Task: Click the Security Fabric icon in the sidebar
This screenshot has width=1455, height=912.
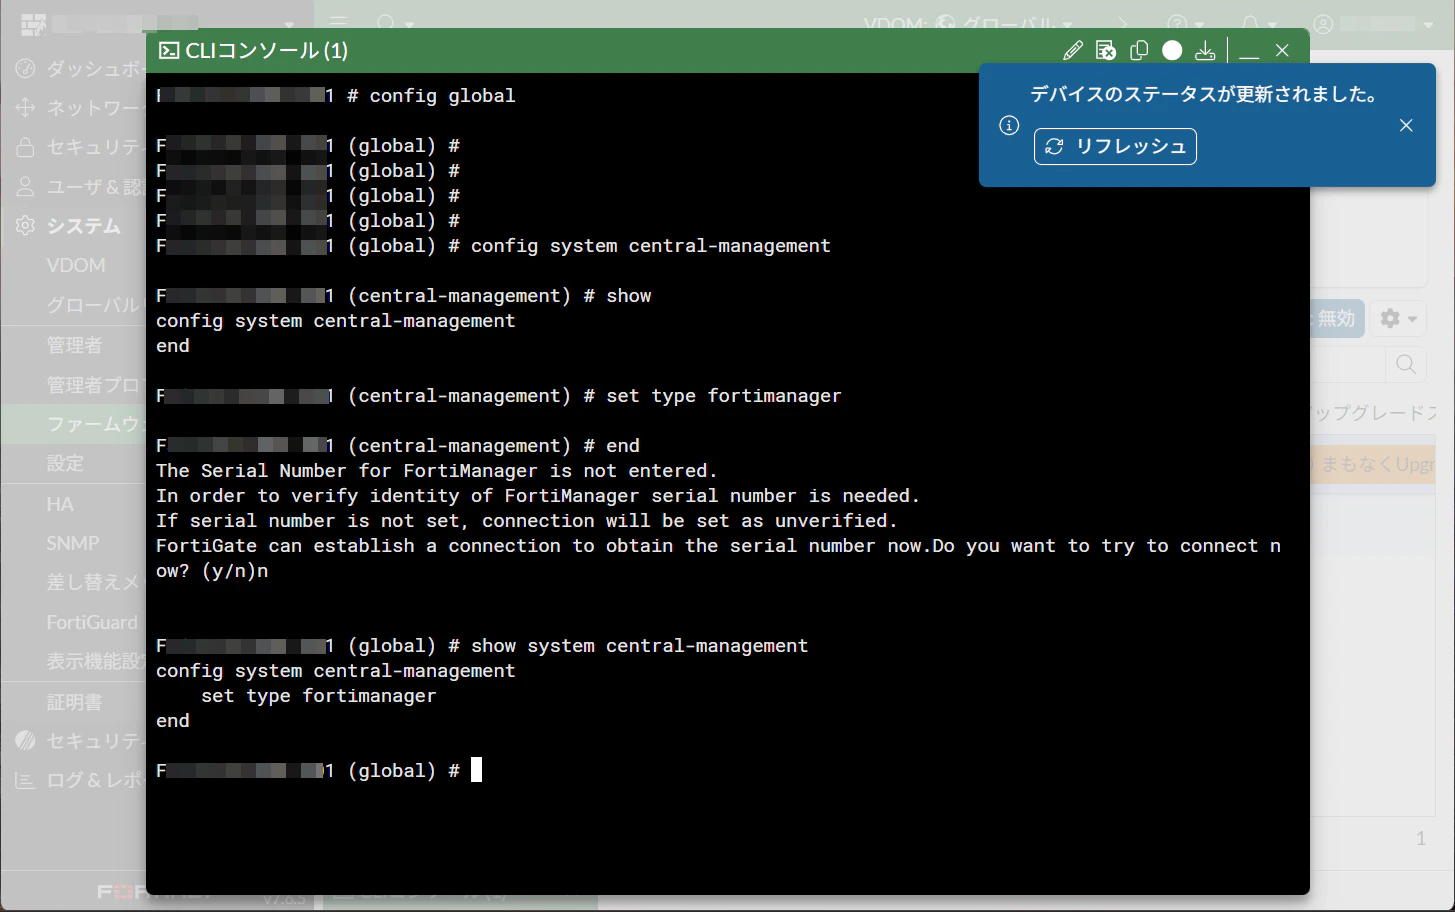Action: (25, 741)
